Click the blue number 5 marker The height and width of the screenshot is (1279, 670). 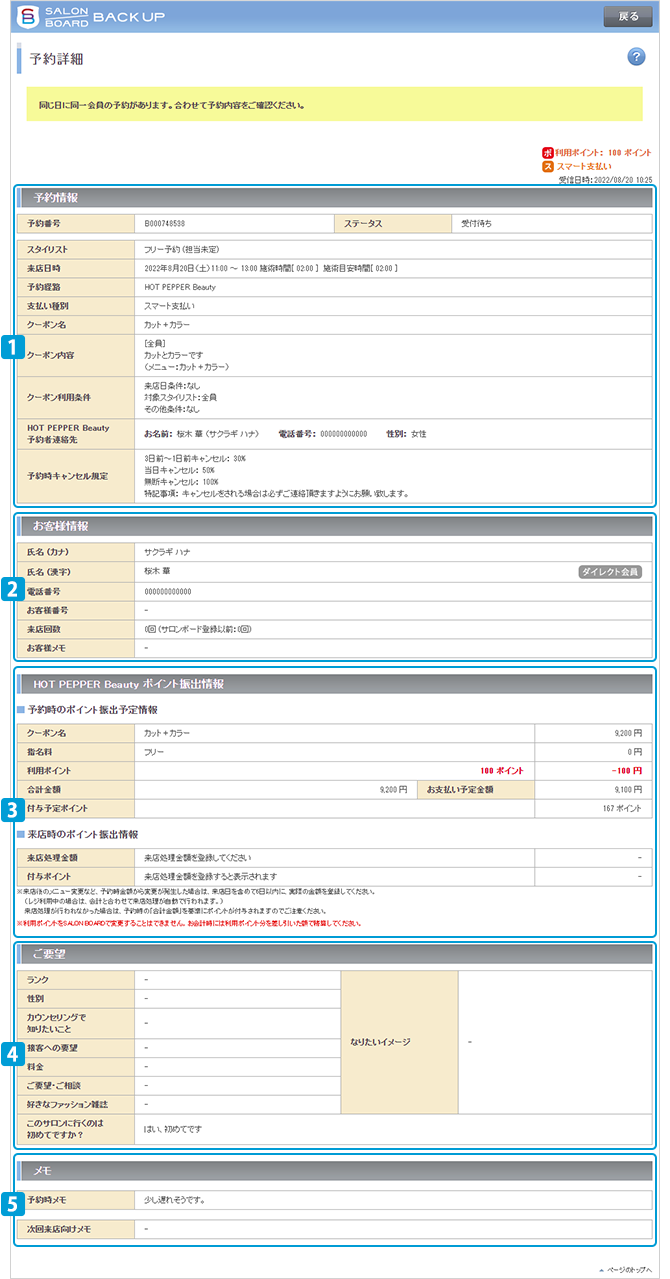pyautogui.click(x=12, y=1203)
